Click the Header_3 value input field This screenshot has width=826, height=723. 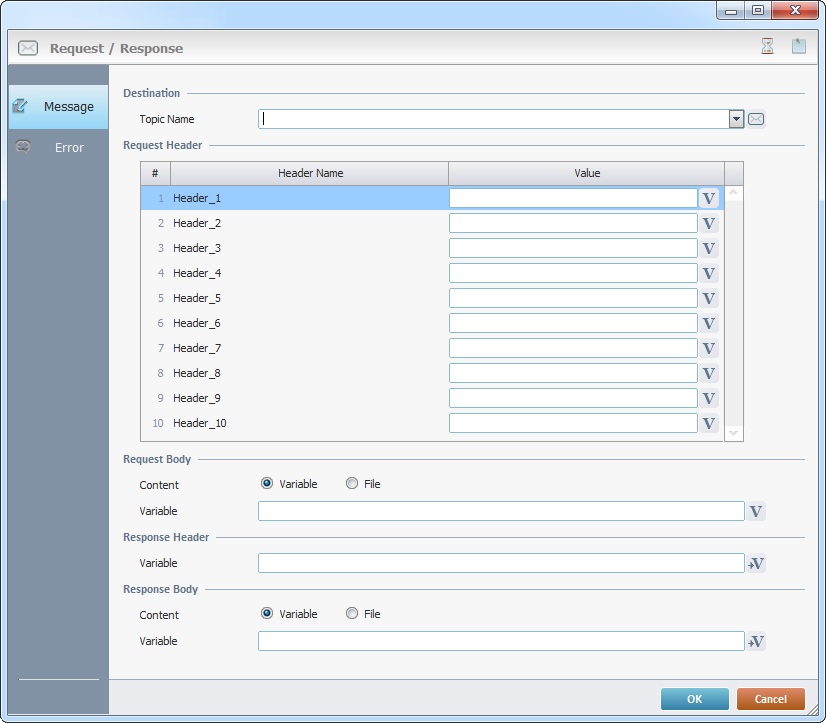572,248
